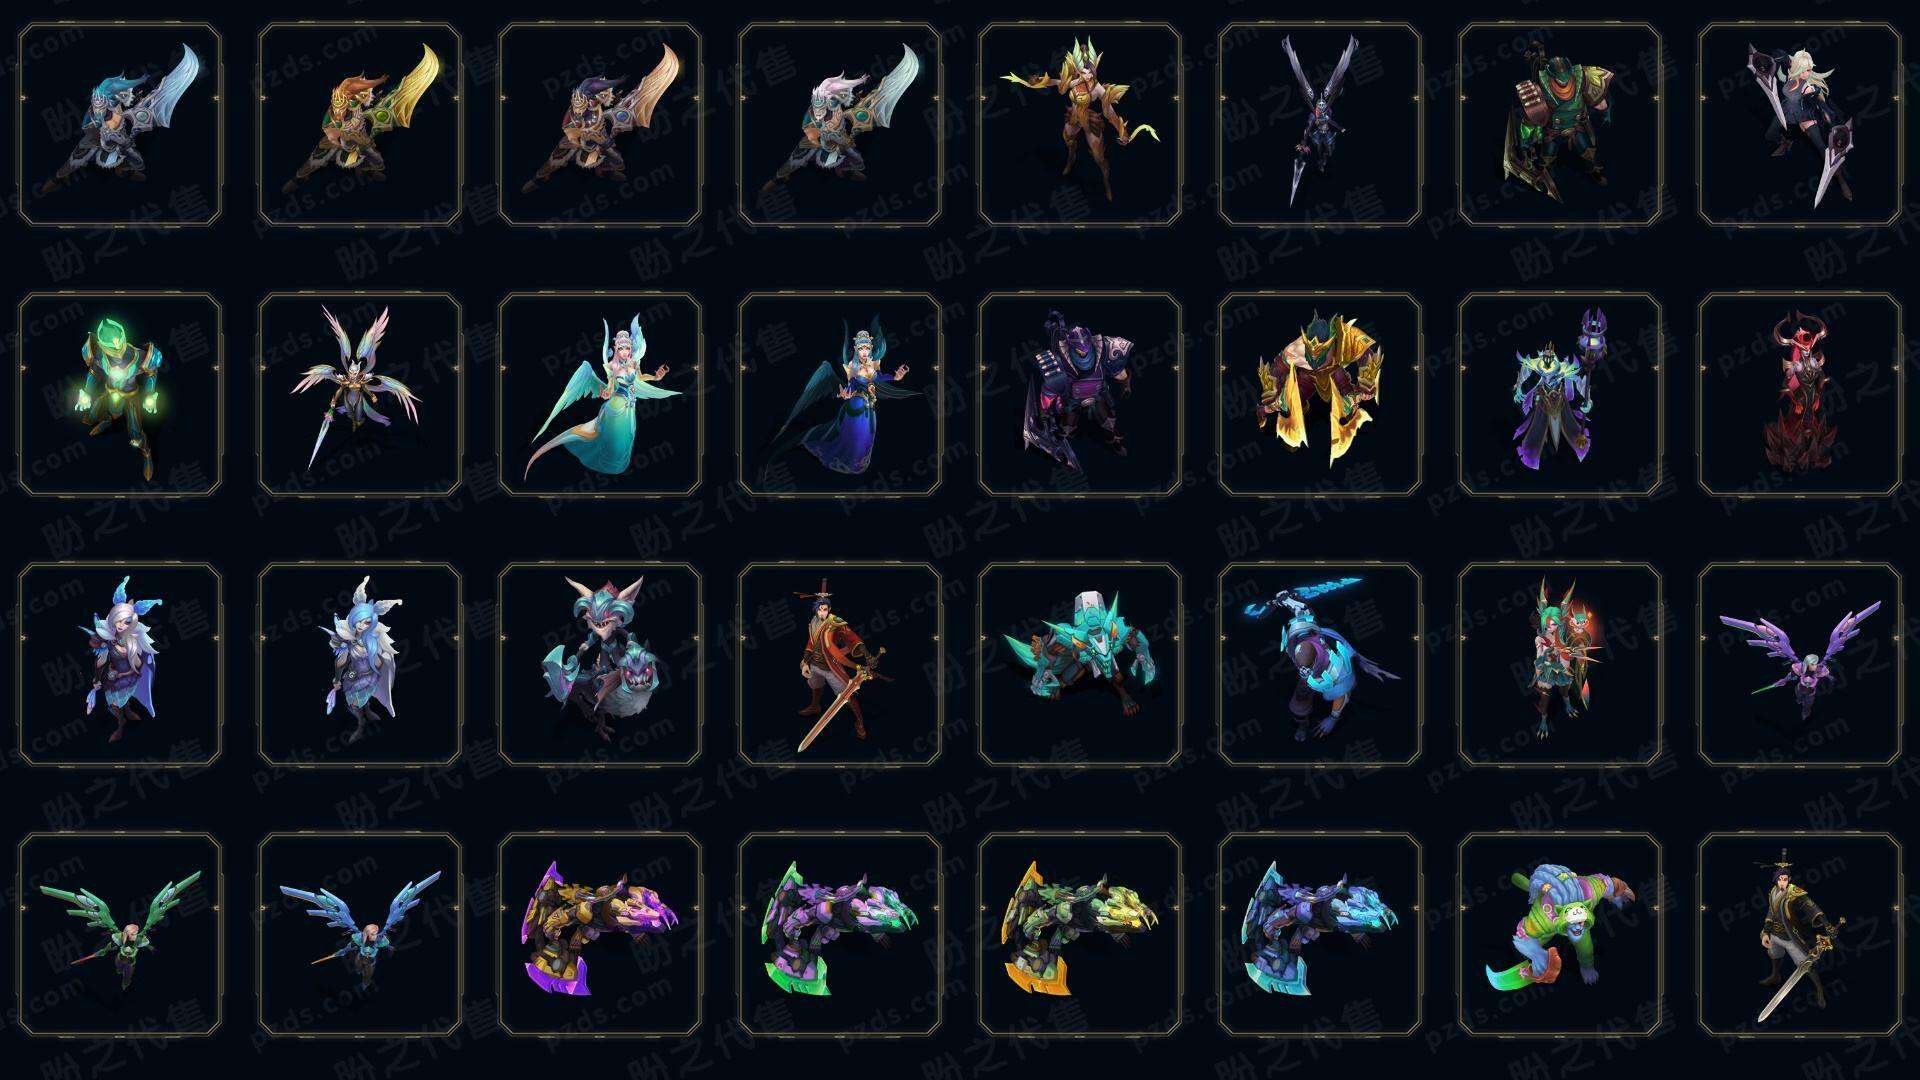Choose the winged lady in teal dress
The height and width of the screenshot is (1080, 1920).
point(600,395)
